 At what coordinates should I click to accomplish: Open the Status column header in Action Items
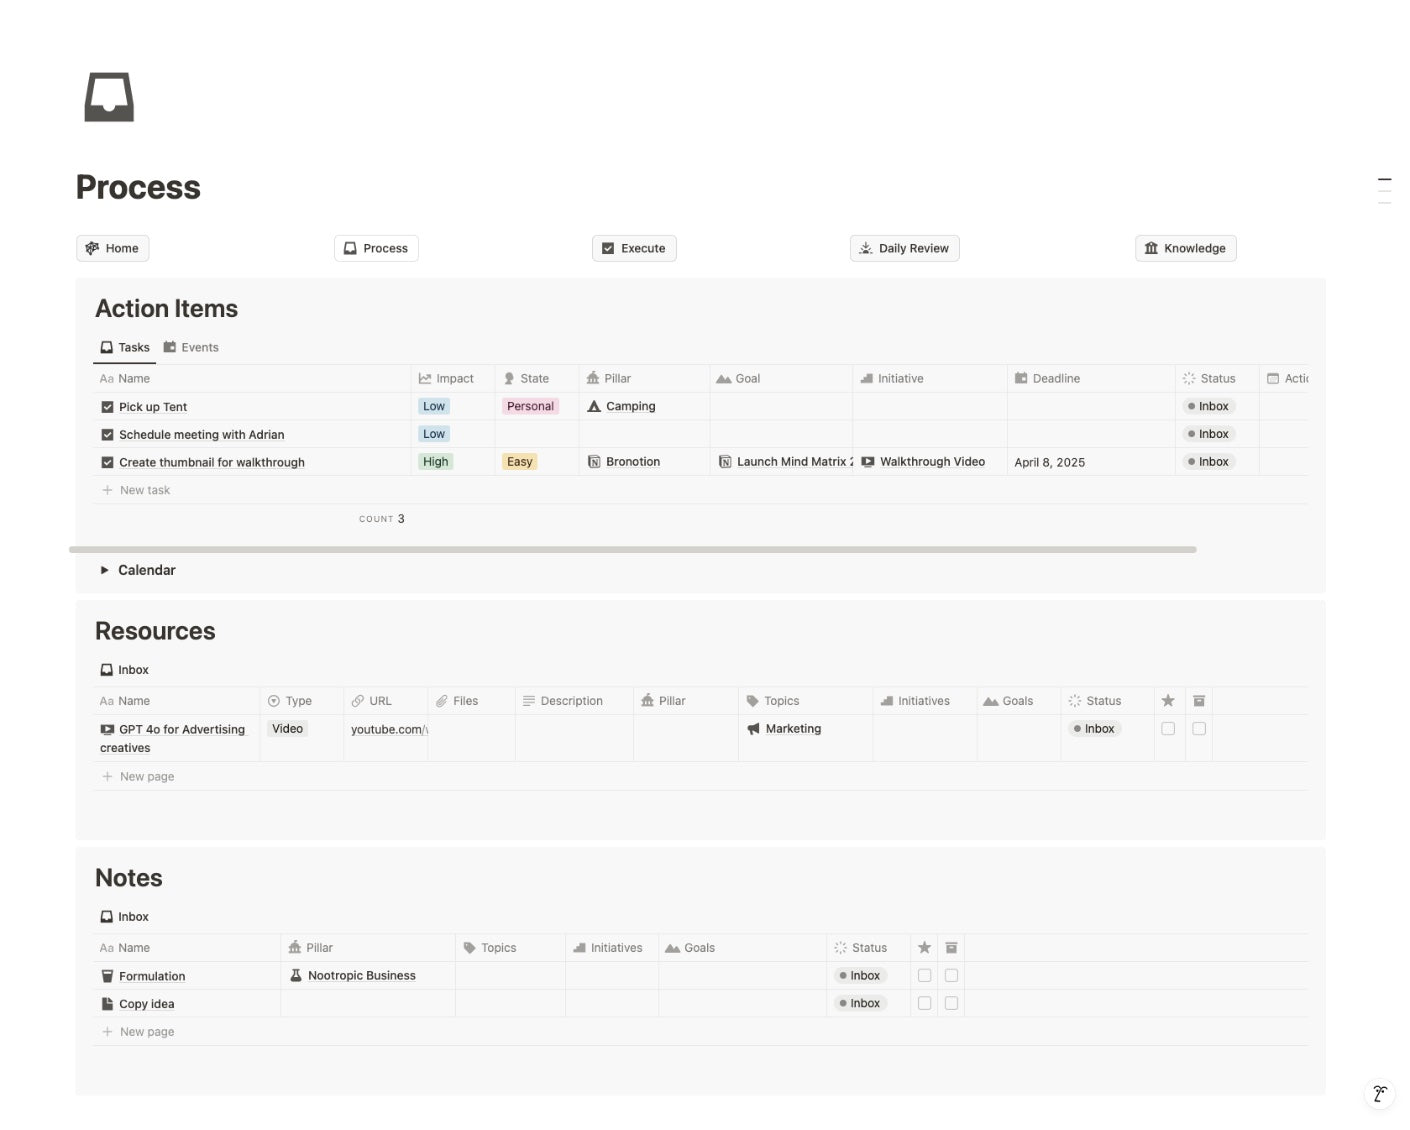coord(1216,379)
